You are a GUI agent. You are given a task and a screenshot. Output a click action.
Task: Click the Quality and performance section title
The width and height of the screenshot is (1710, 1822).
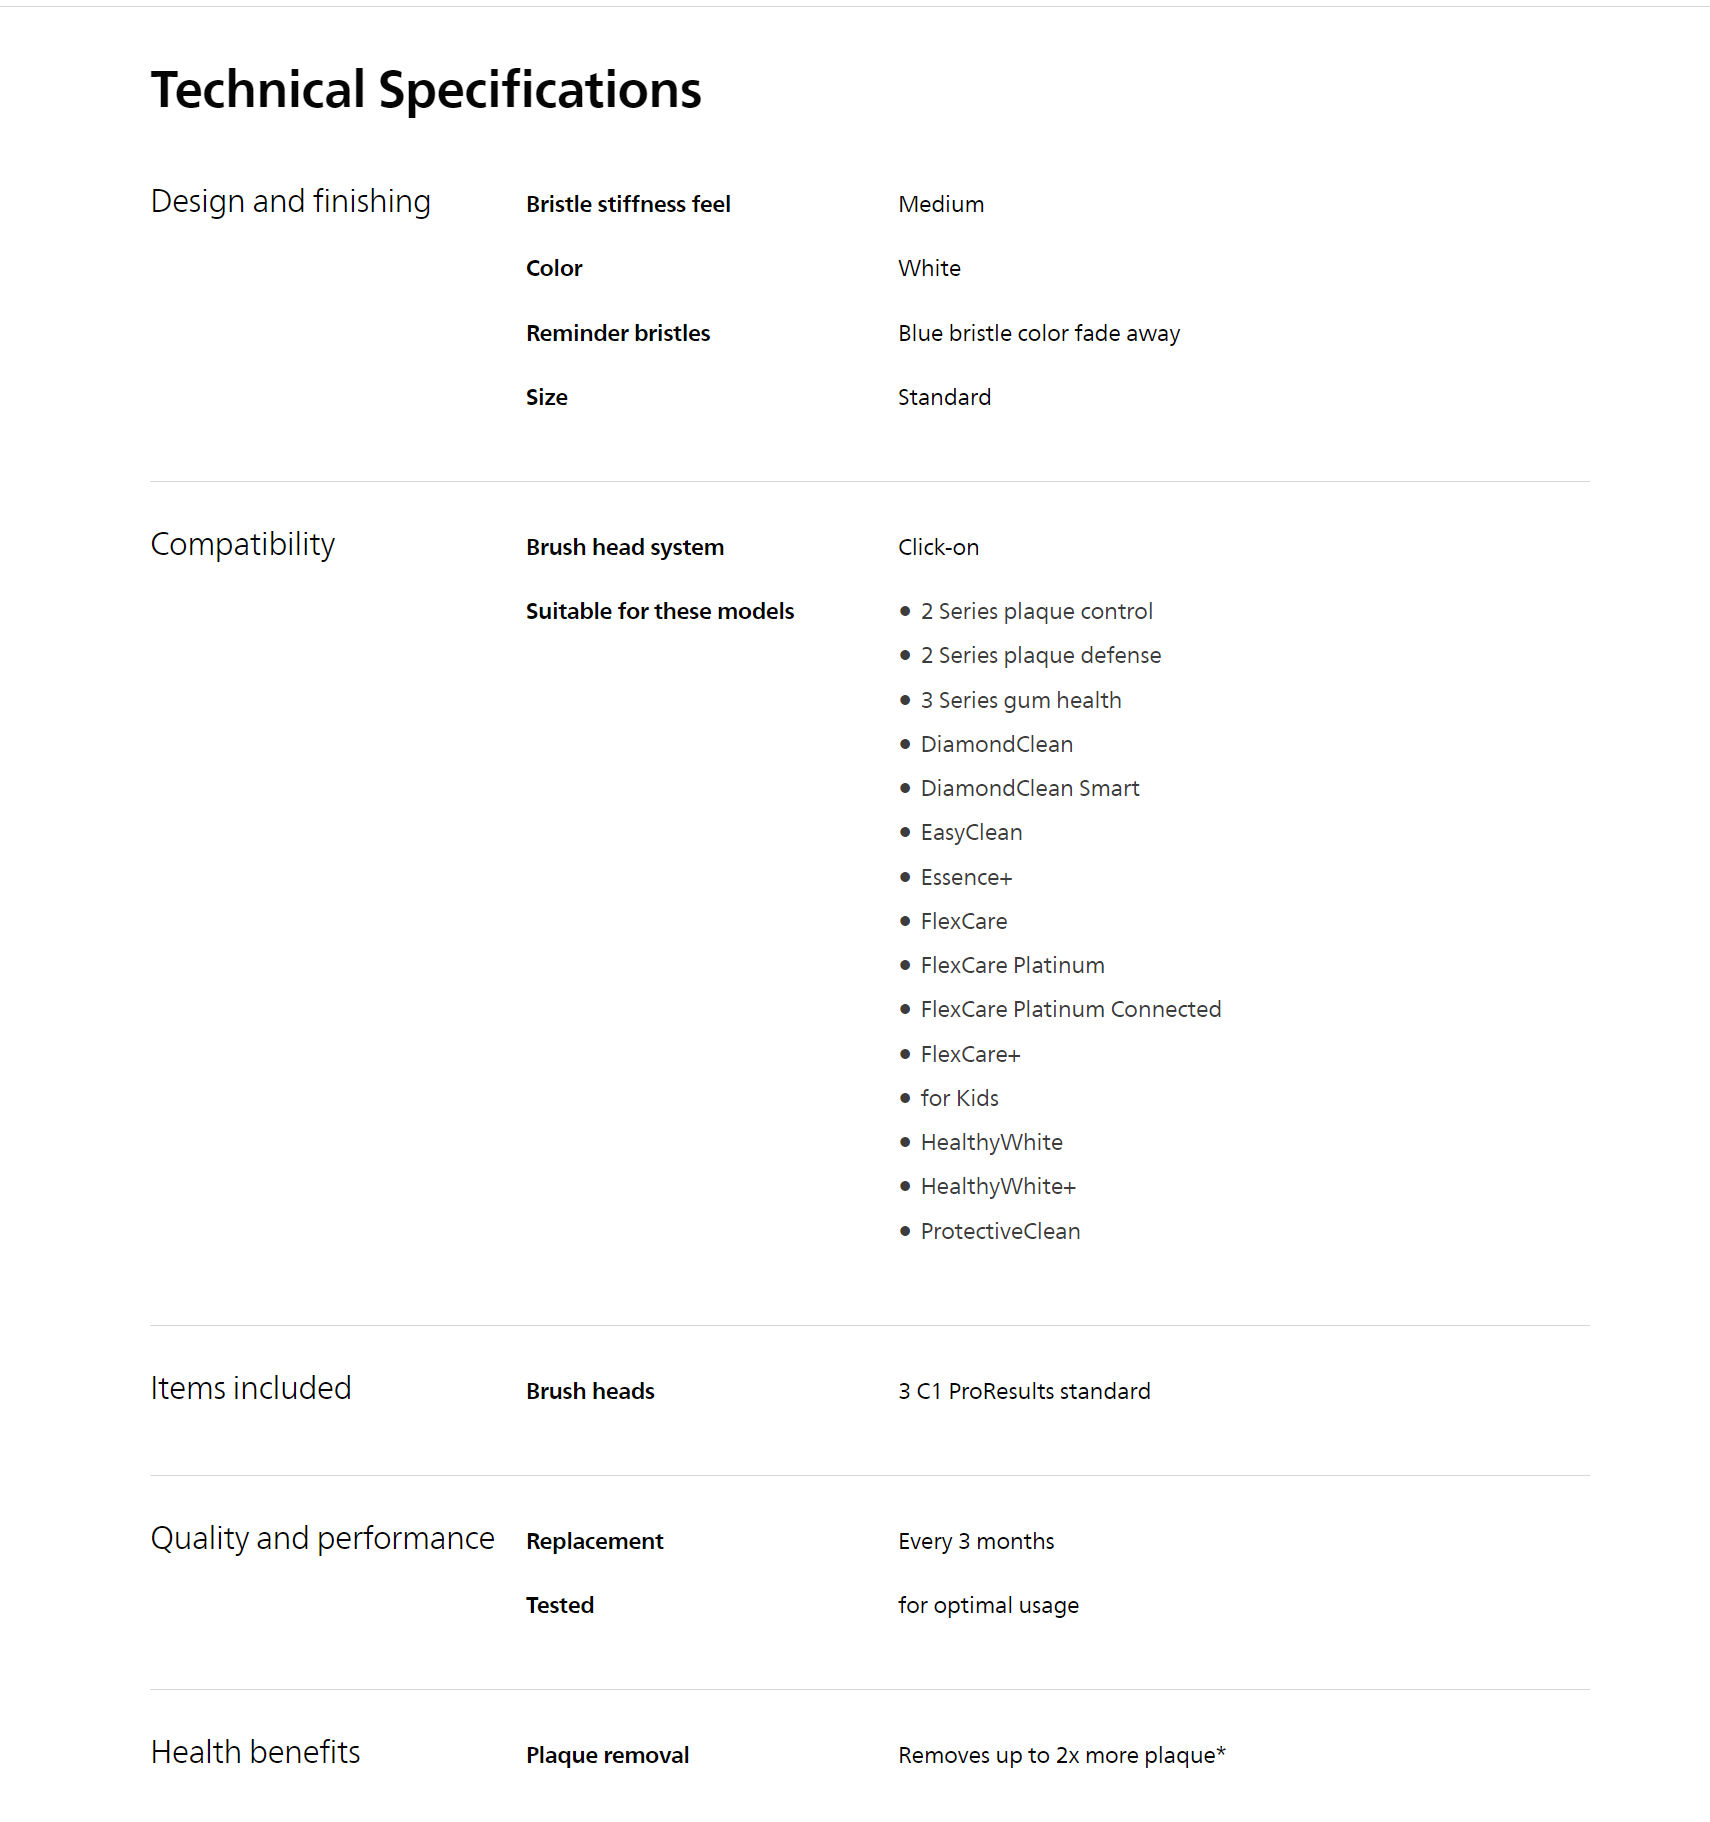tap(322, 1538)
